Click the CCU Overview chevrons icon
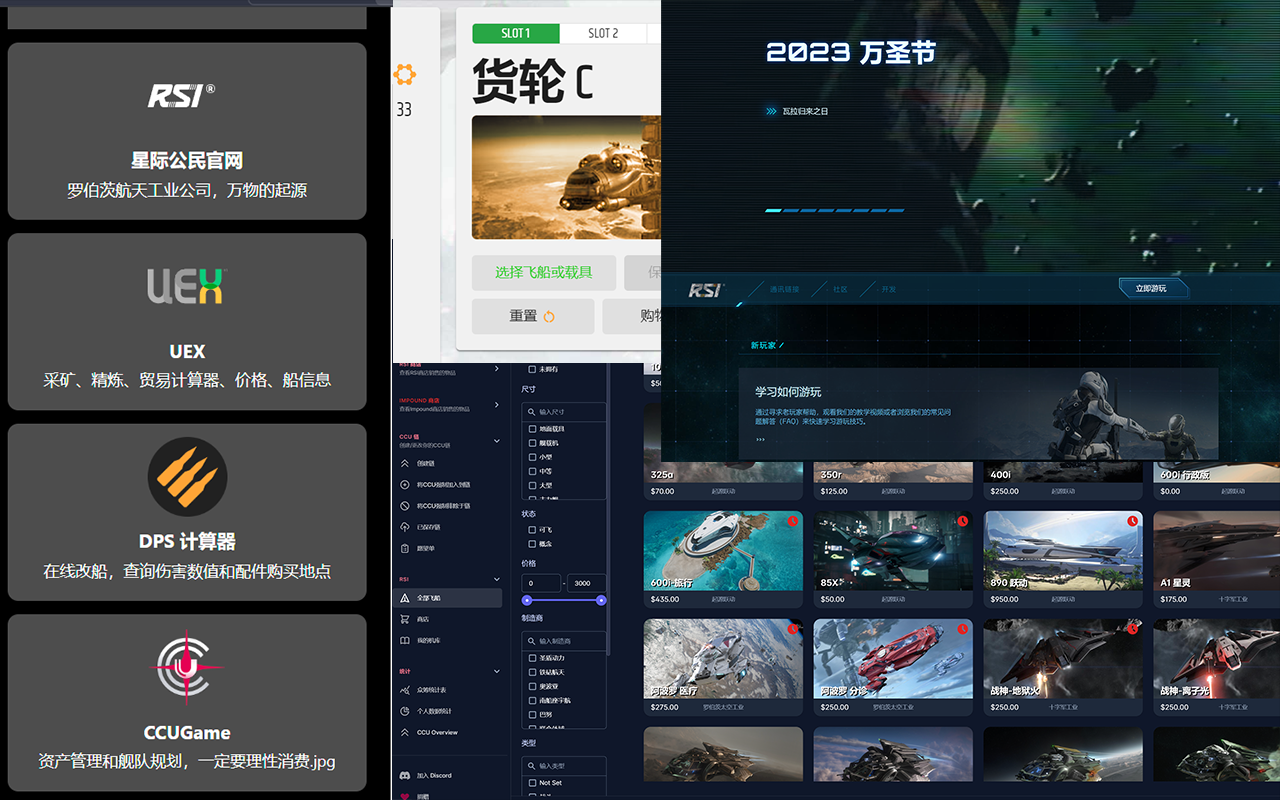This screenshot has width=1280, height=800. click(x=405, y=732)
